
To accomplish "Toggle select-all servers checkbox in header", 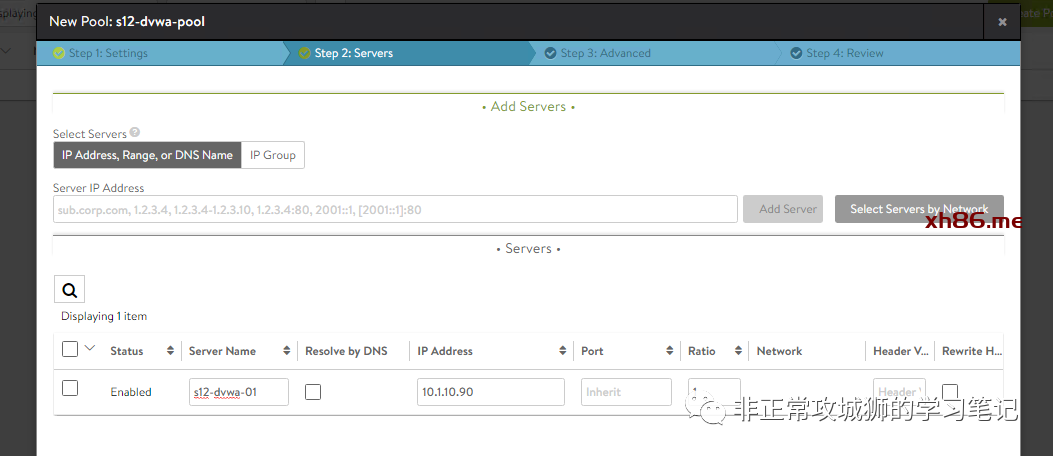I will (x=70, y=349).
